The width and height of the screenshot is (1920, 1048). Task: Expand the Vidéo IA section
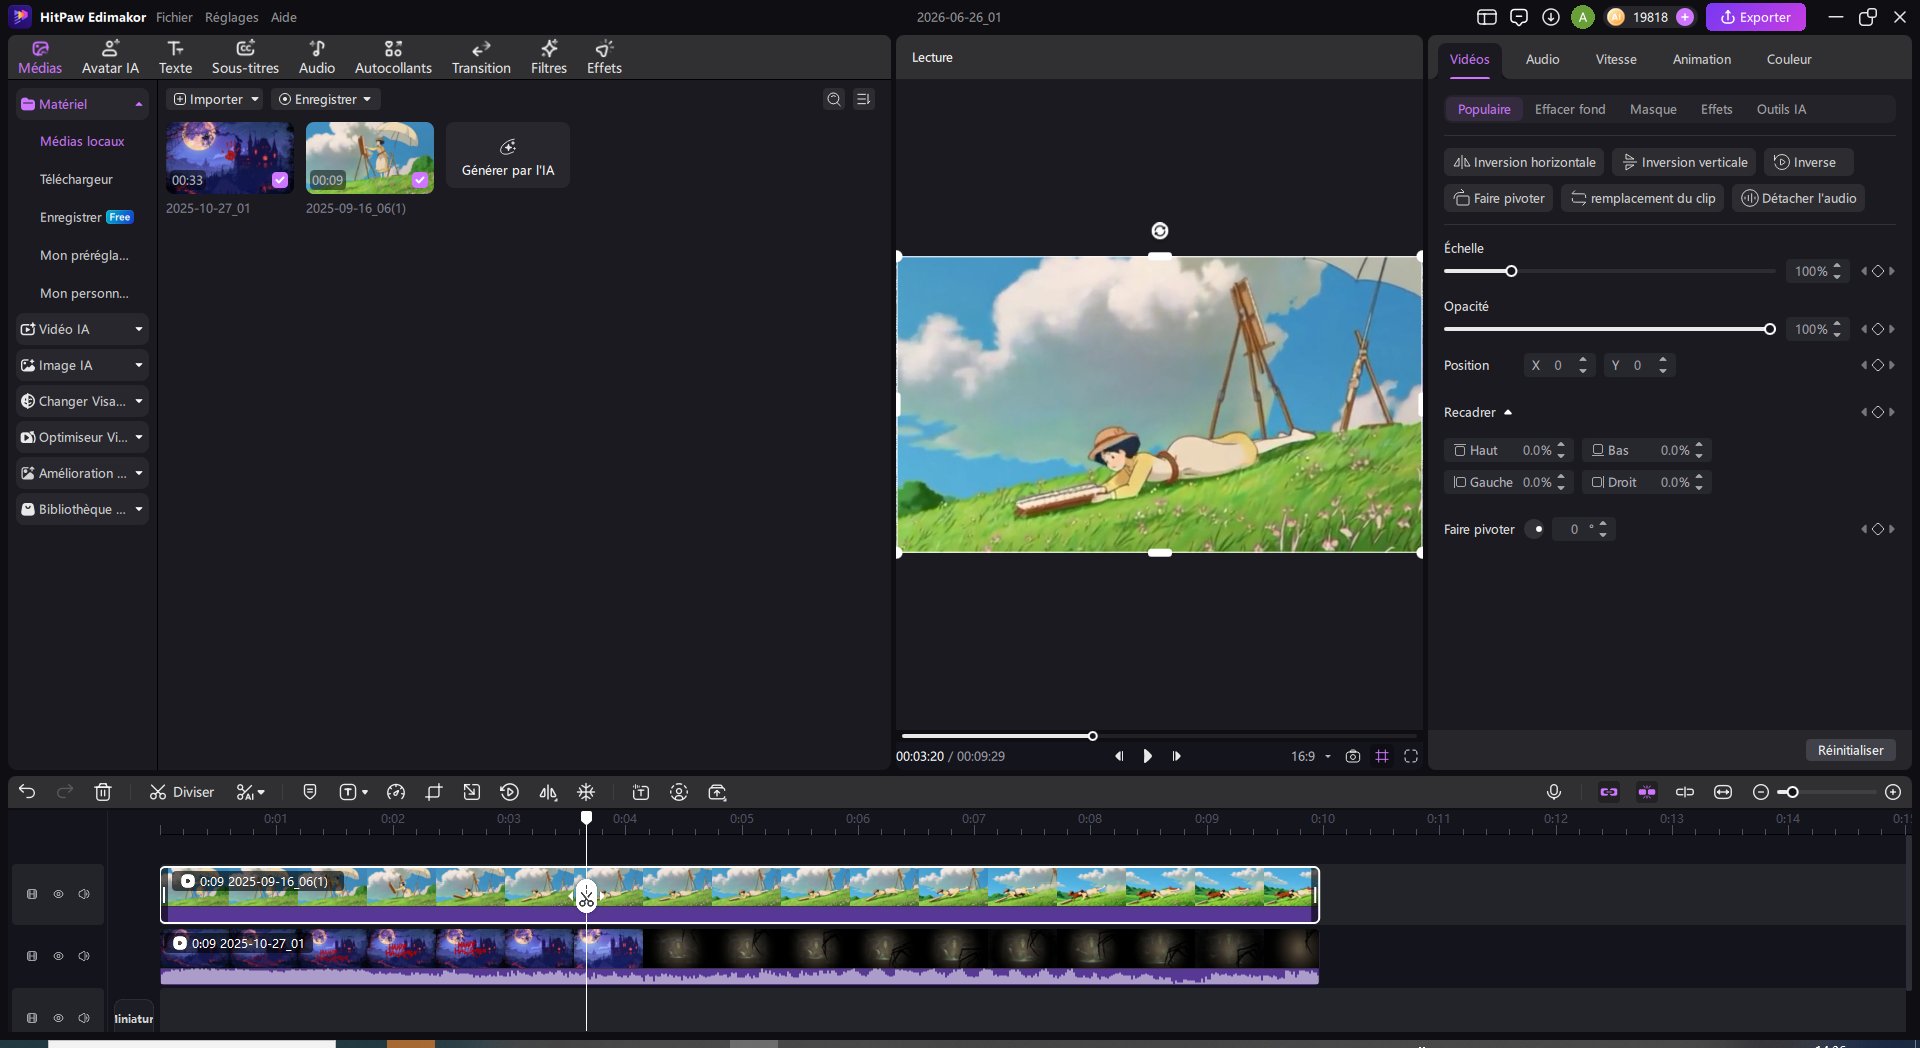[82, 329]
